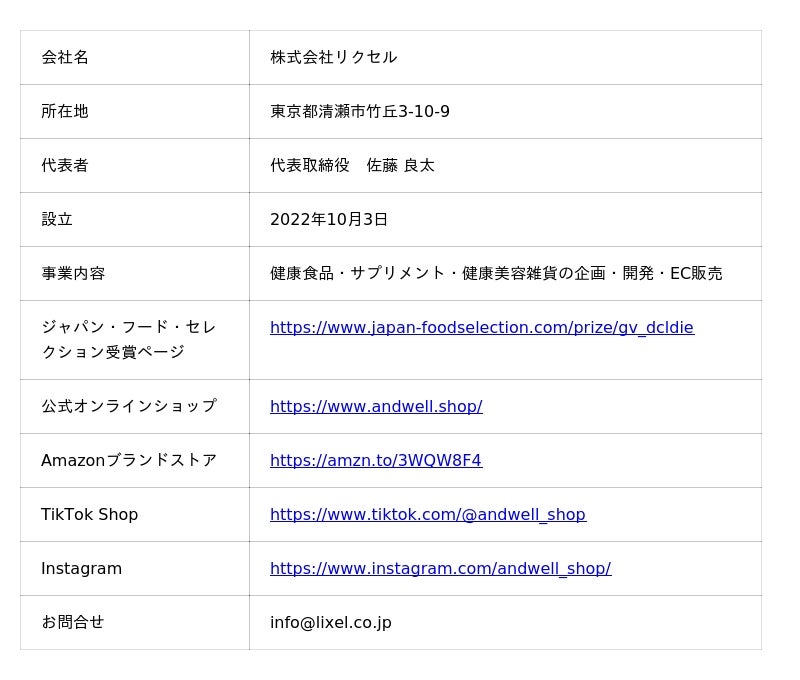
Task: Click the ジャパン・フード・セレクション受賞ページ label
Action: (x=129, y=339)
